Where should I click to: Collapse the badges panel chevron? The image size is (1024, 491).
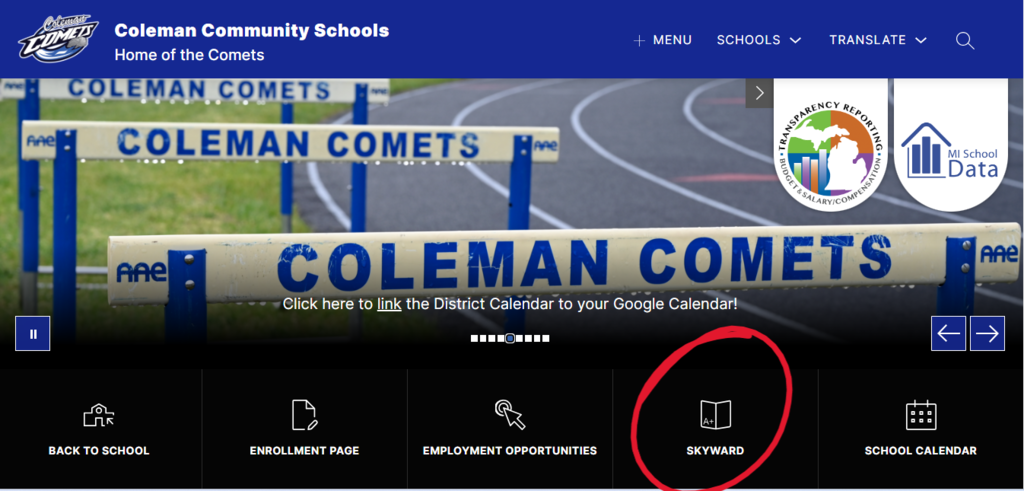[759, 93]
